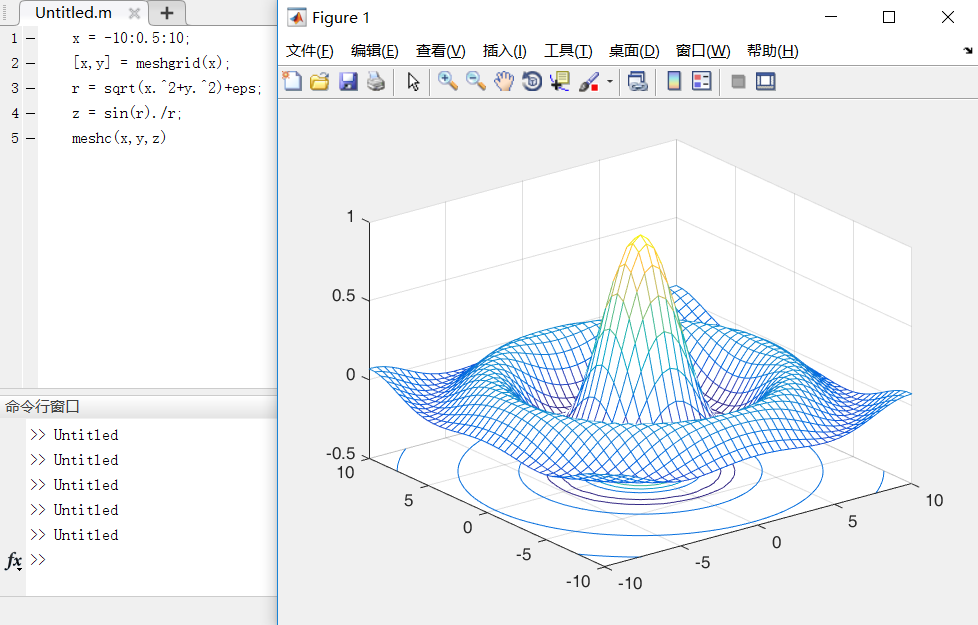Activate the Zoom In tool

click(446, 81)
